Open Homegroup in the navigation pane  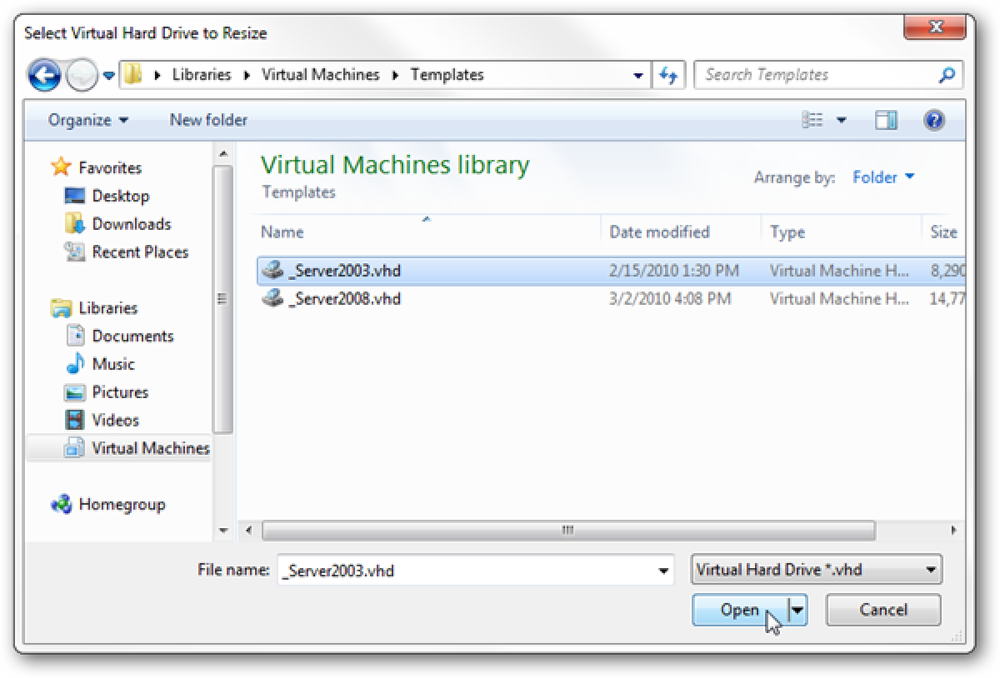coord(122,505)
